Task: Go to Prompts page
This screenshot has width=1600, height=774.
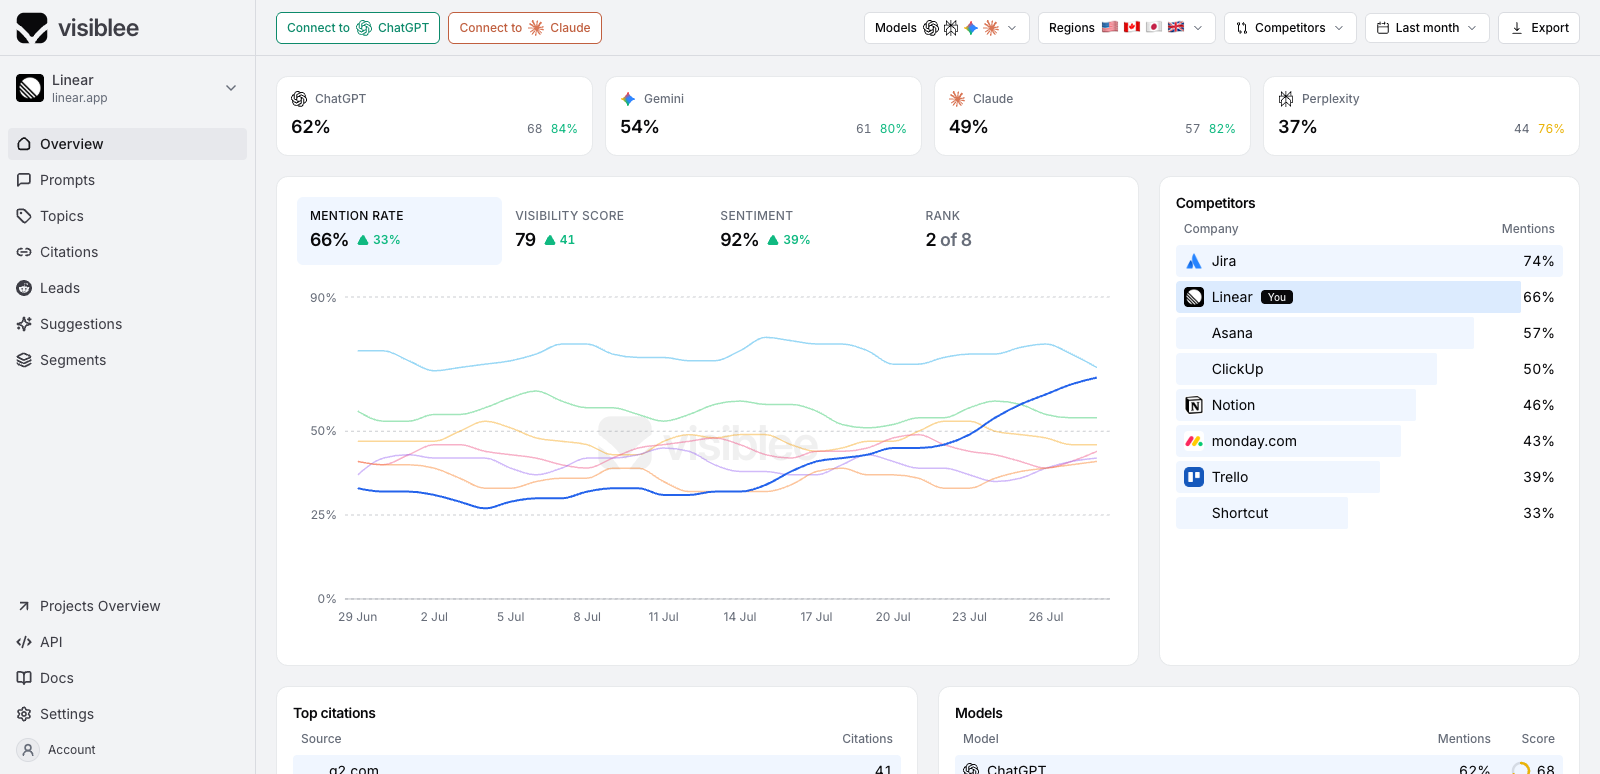Action: click(x=127, y=180)
